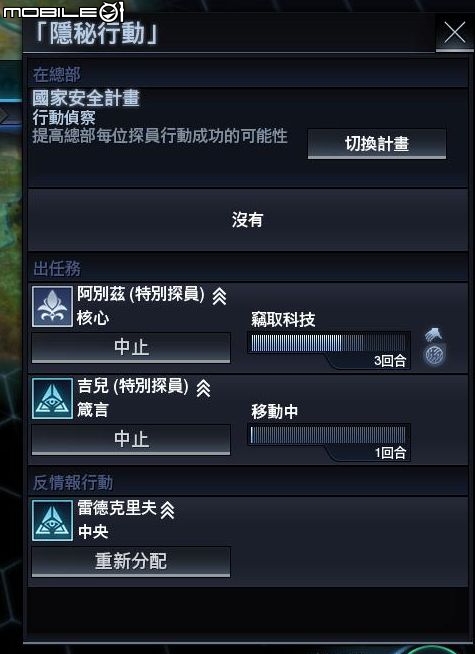Screen dimensions: 475x654
Task: Click the hand icon beside 竊取科技 progress
Action: point(434,335)
